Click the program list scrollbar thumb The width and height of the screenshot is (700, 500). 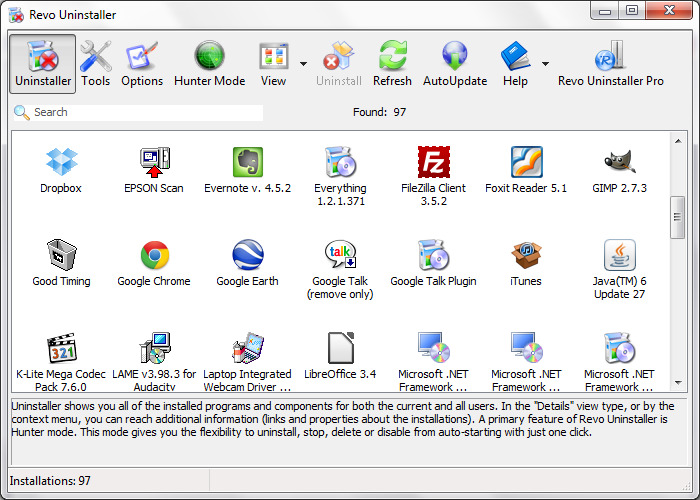point(678,217)
